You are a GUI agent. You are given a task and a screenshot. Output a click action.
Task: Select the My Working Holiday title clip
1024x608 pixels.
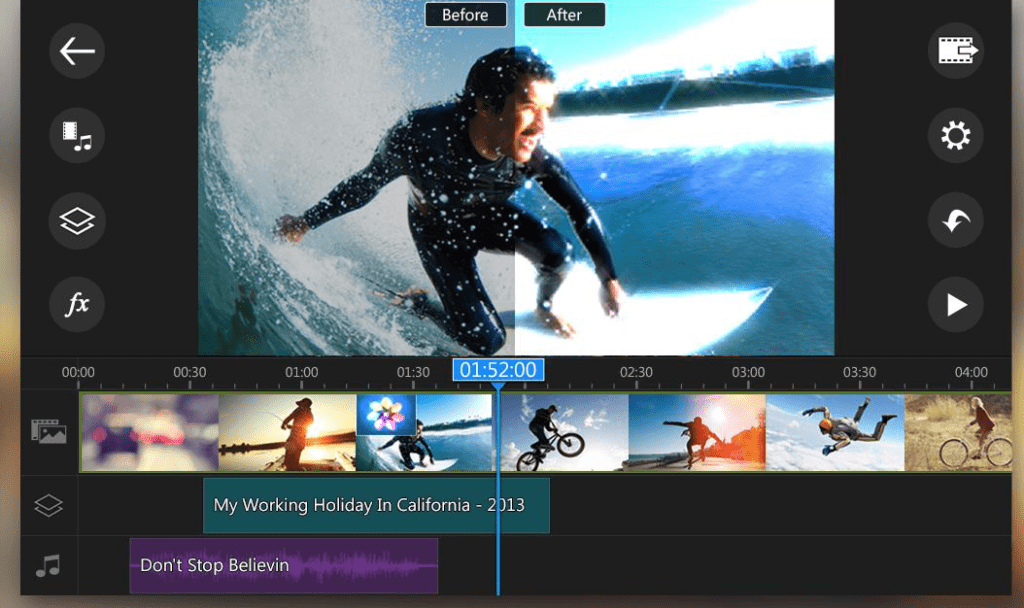click(375, 506)
